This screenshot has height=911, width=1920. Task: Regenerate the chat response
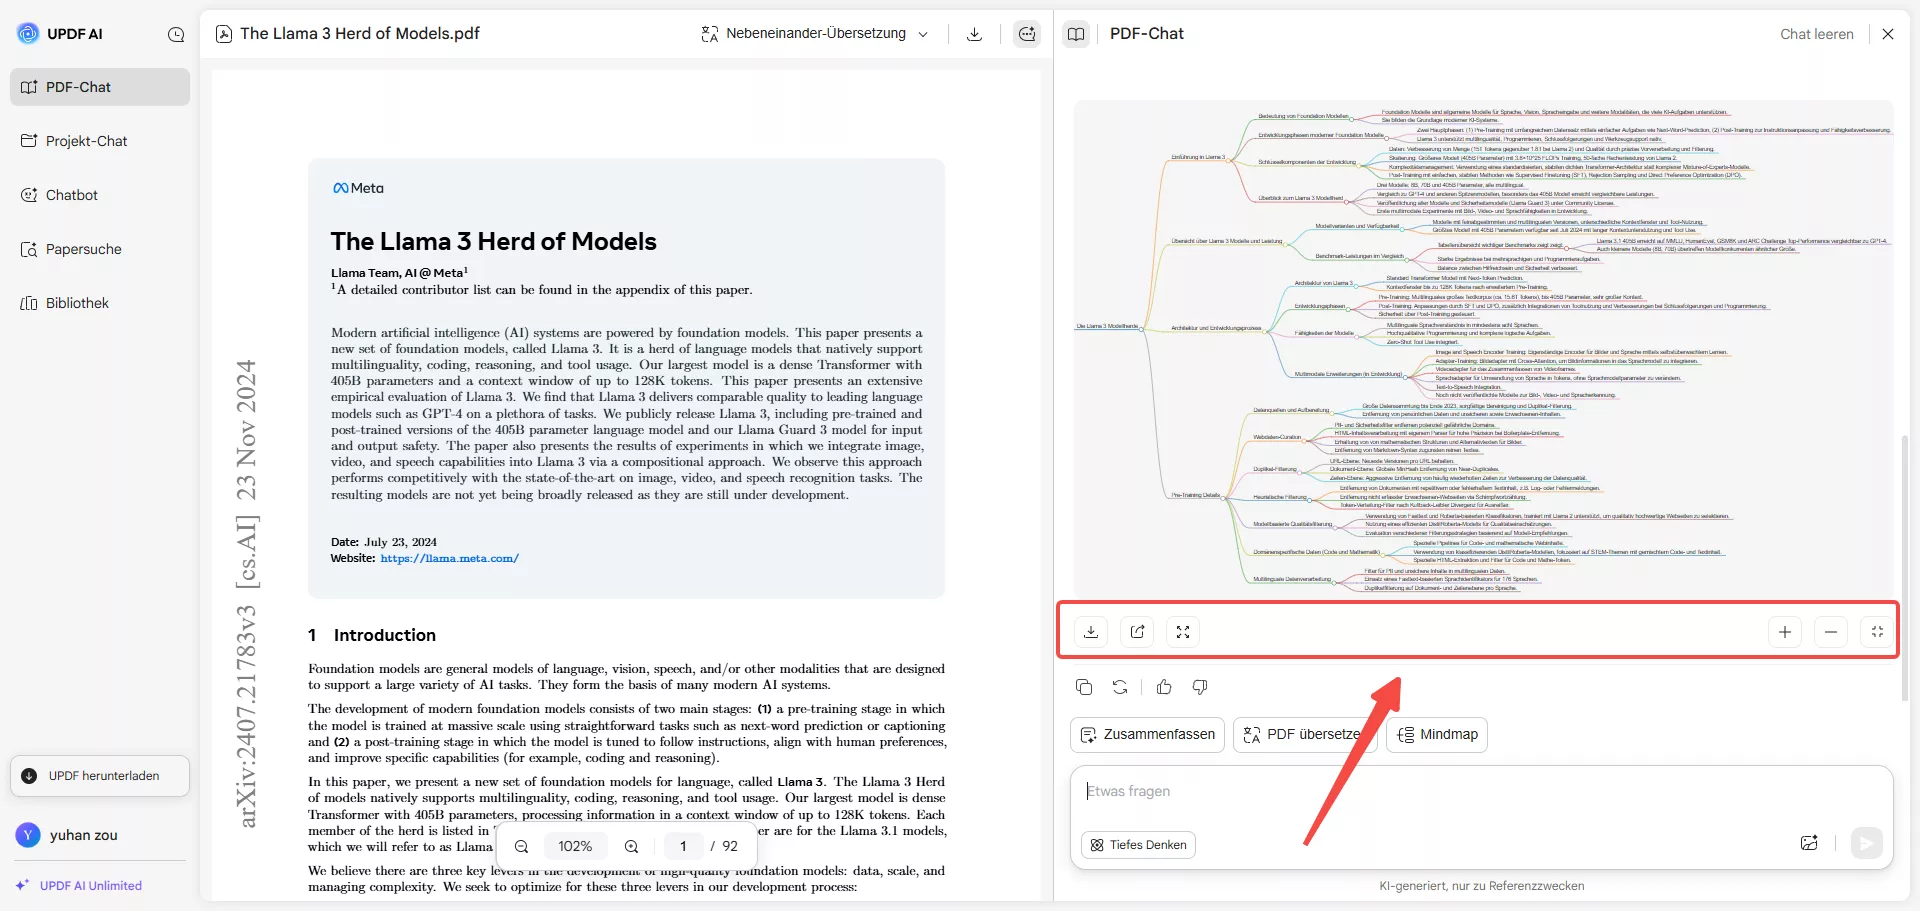pos(1120,687)
